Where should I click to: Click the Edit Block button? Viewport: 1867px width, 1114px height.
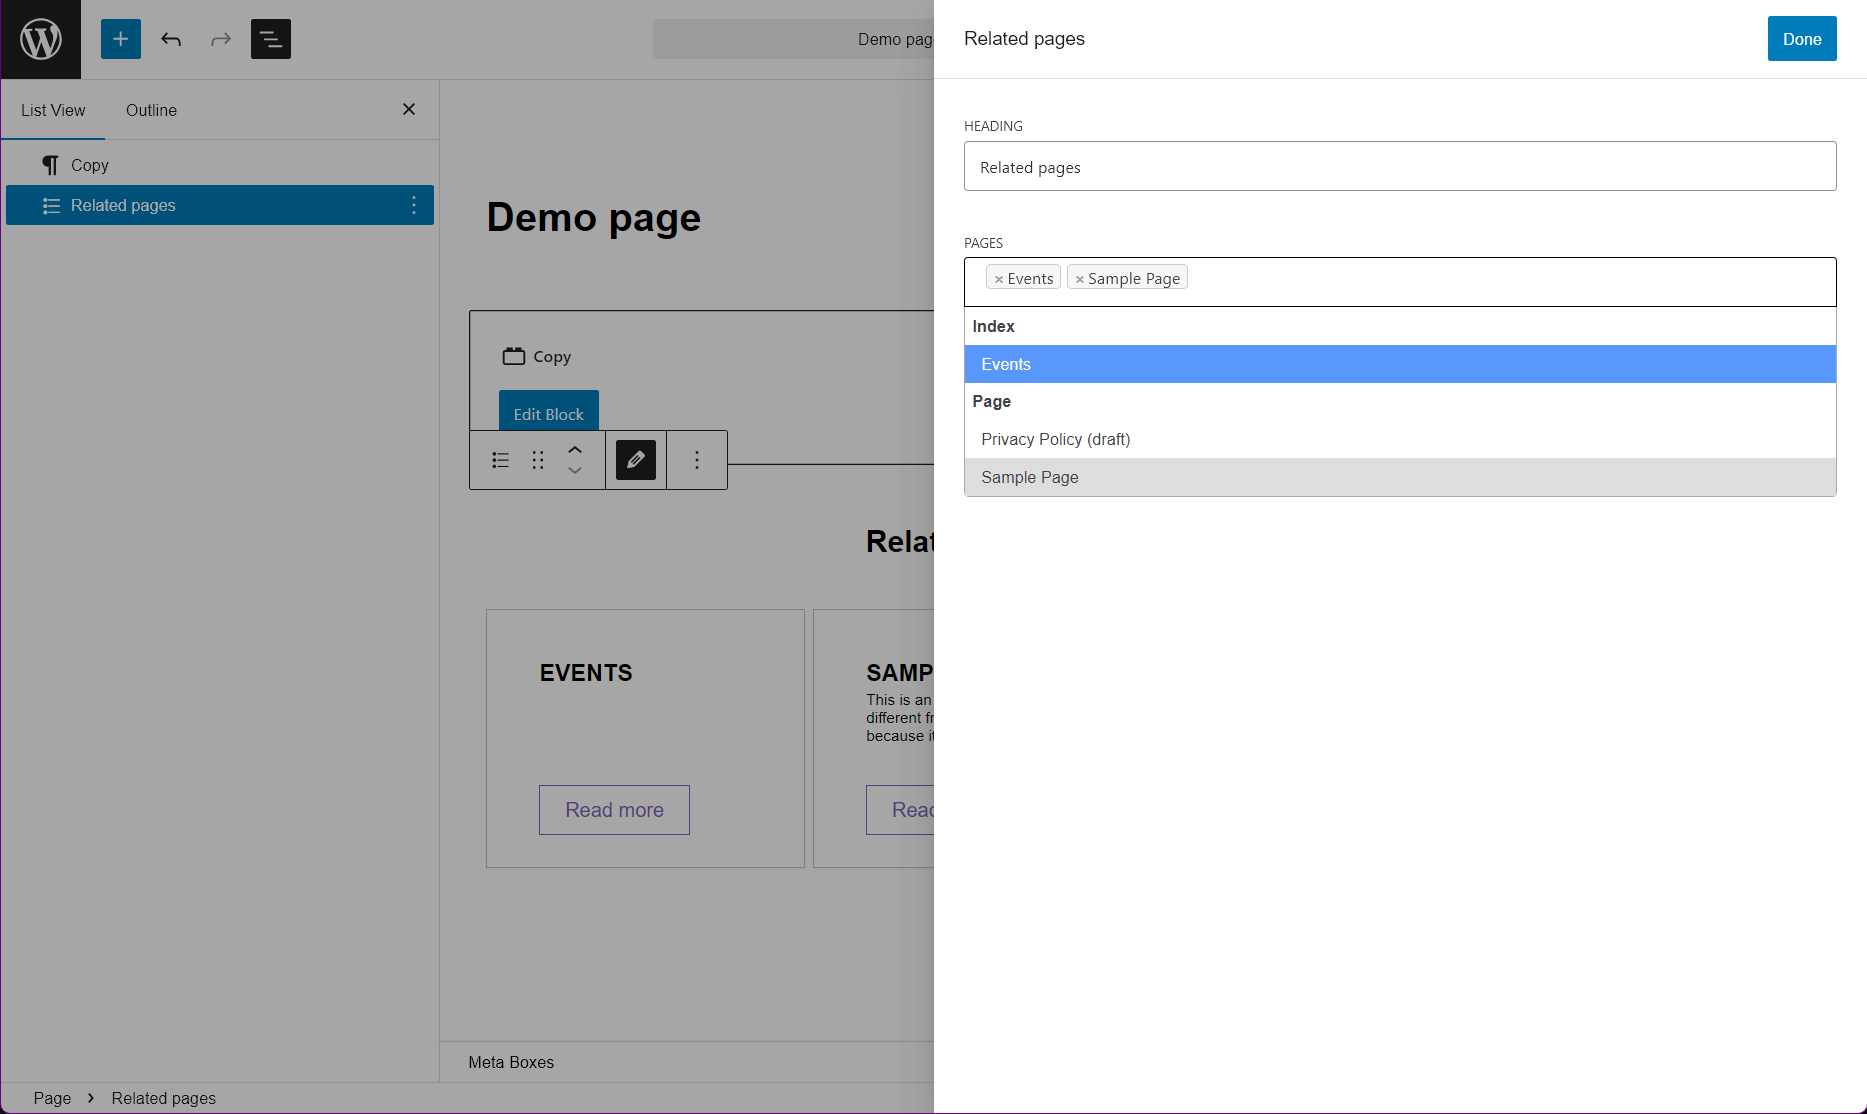tap(548, 414)
